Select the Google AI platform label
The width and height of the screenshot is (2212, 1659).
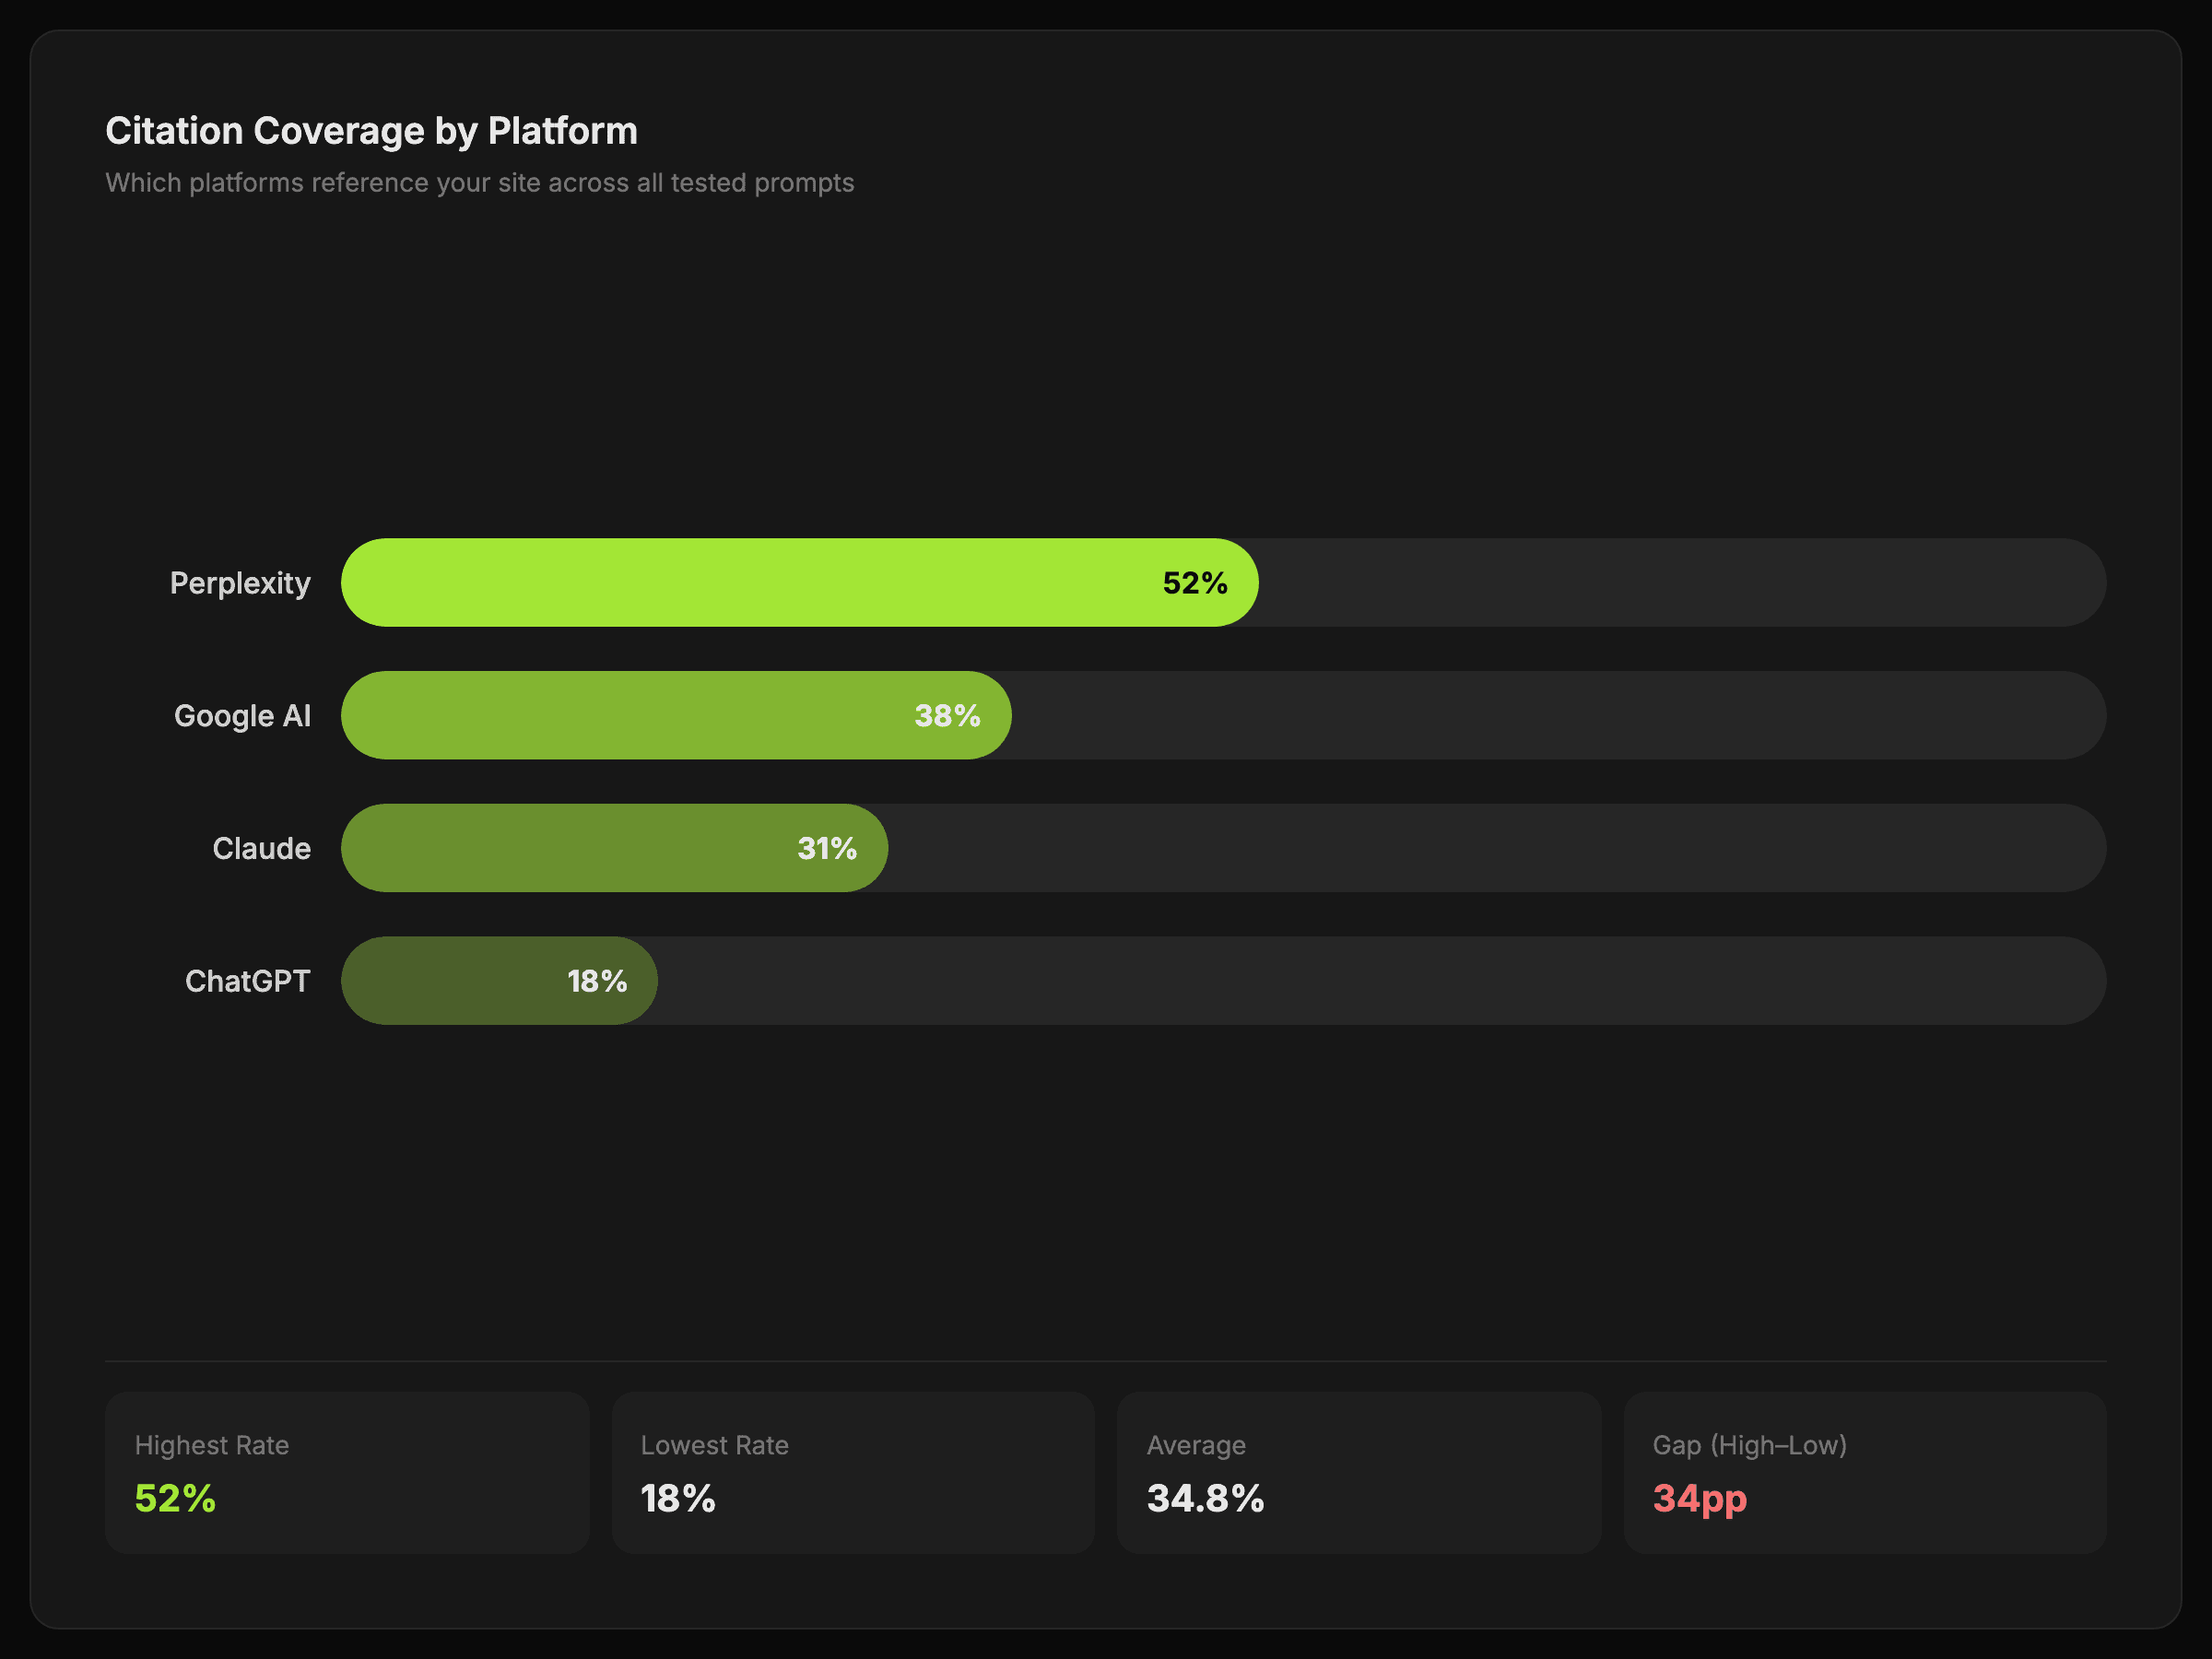coord(242,716)
